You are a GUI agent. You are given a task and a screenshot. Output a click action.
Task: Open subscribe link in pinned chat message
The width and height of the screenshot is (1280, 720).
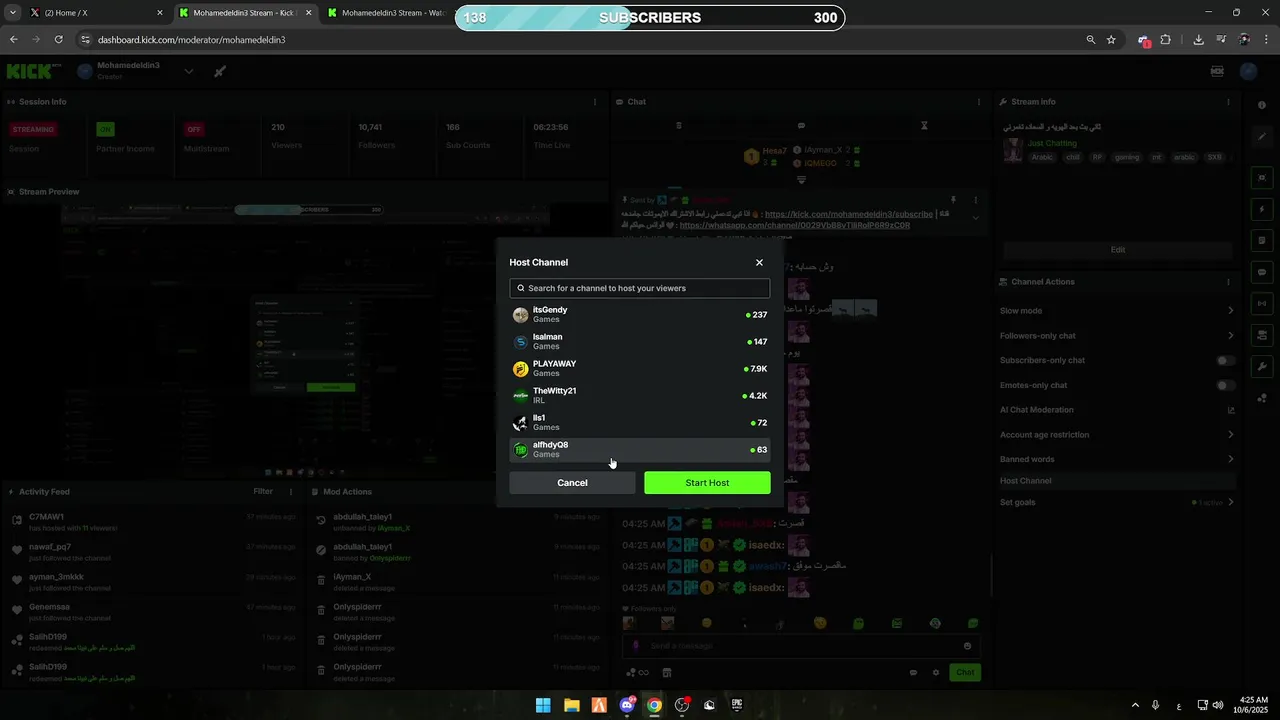[x=849, y=214]
